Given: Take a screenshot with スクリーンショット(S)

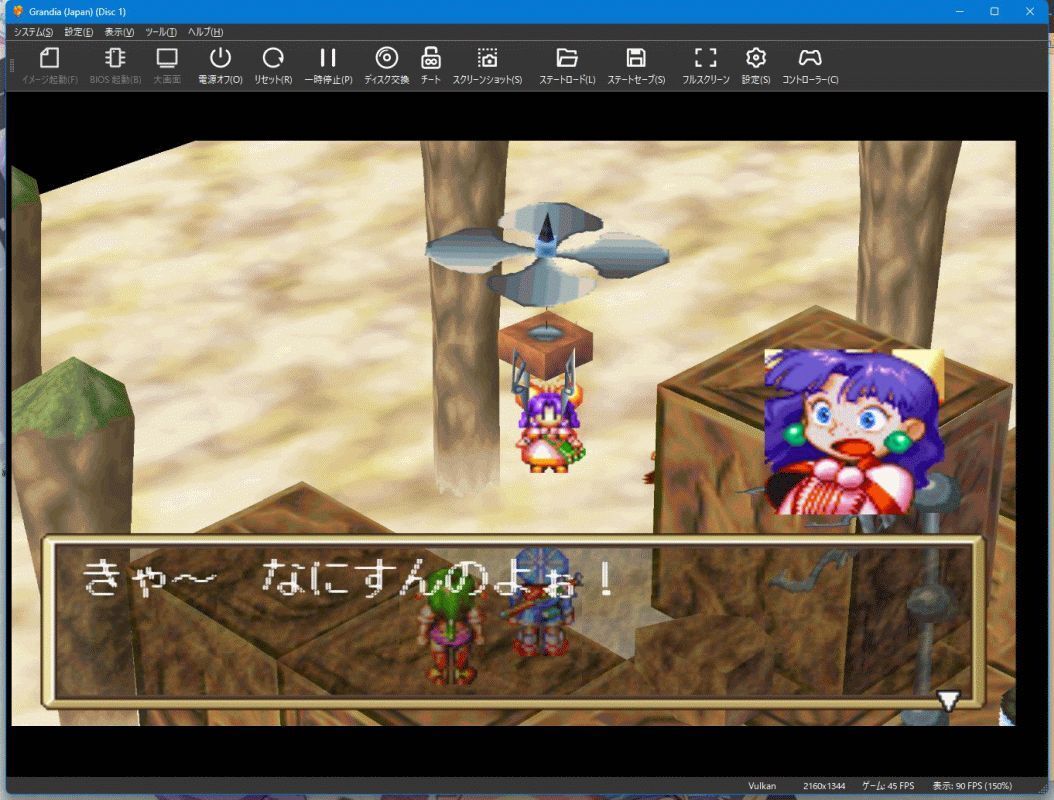Looking at the screenshot, I should coord(487,66).
